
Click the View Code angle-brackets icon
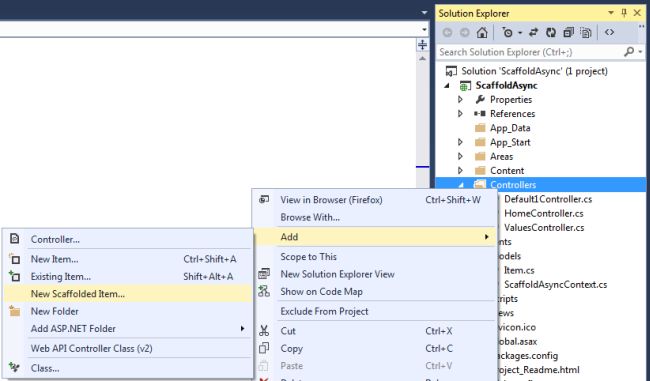pos(609,32)
